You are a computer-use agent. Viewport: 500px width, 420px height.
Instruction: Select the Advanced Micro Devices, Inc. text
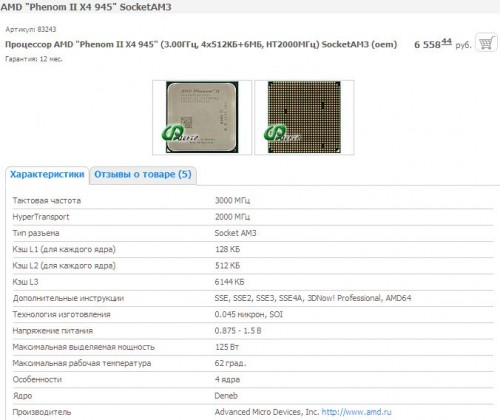click(x=267, y=412)
